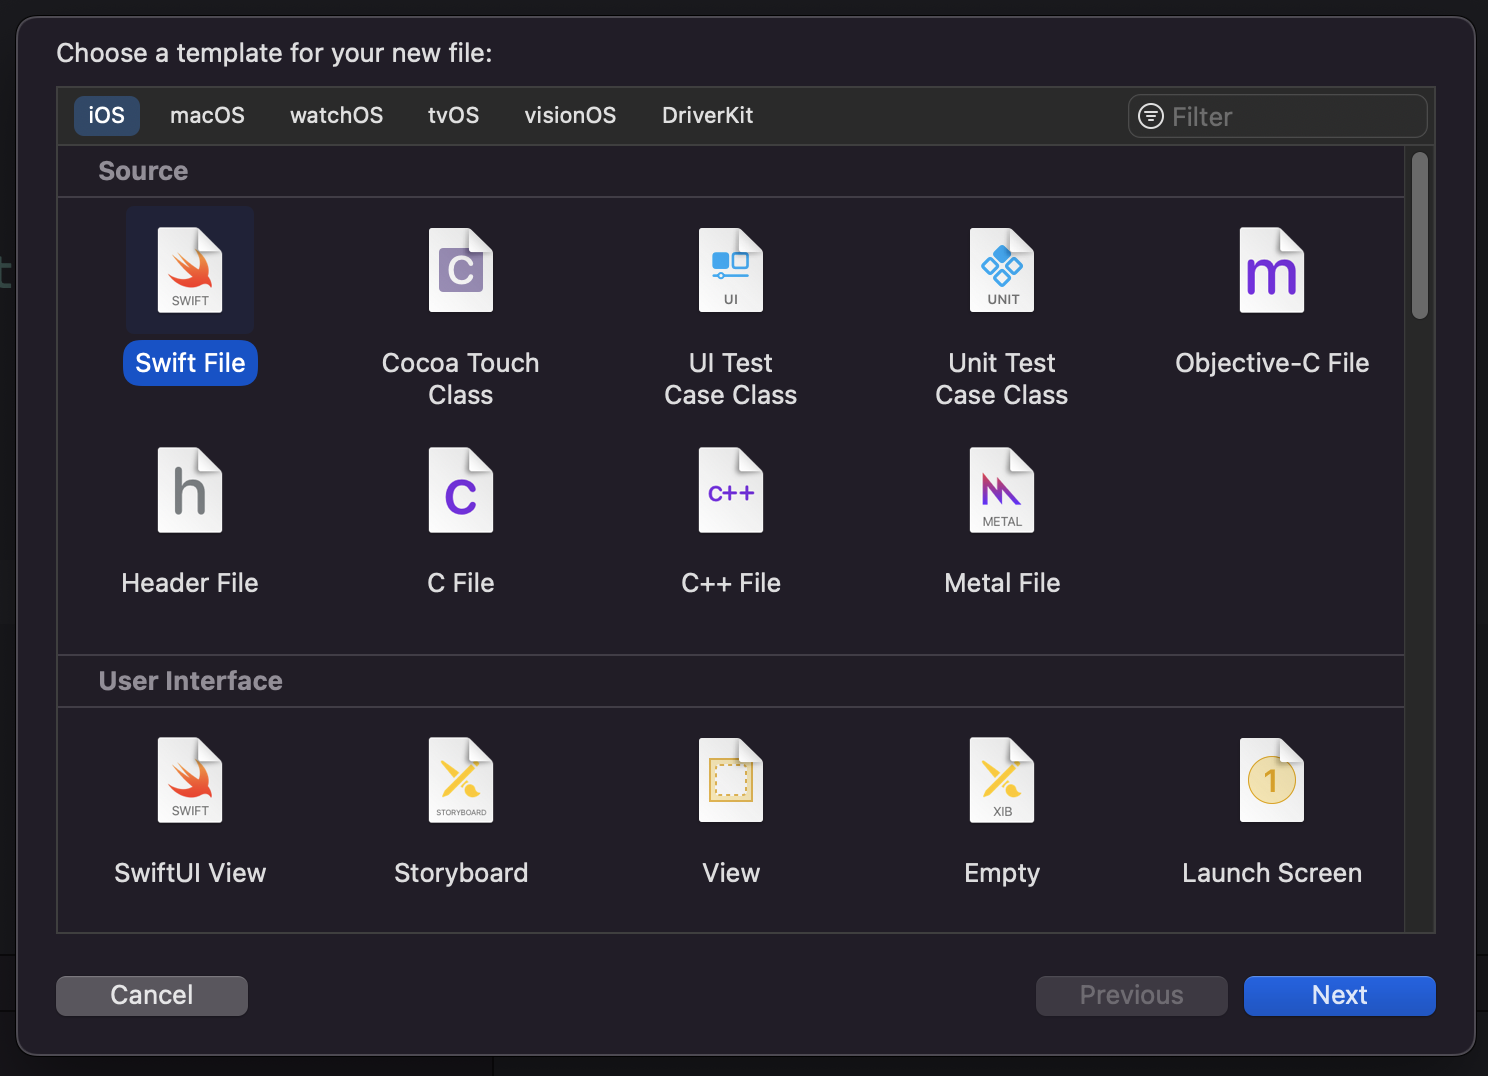Select the Header File template
The image size is (1488, 1076).
pos(190,522)
